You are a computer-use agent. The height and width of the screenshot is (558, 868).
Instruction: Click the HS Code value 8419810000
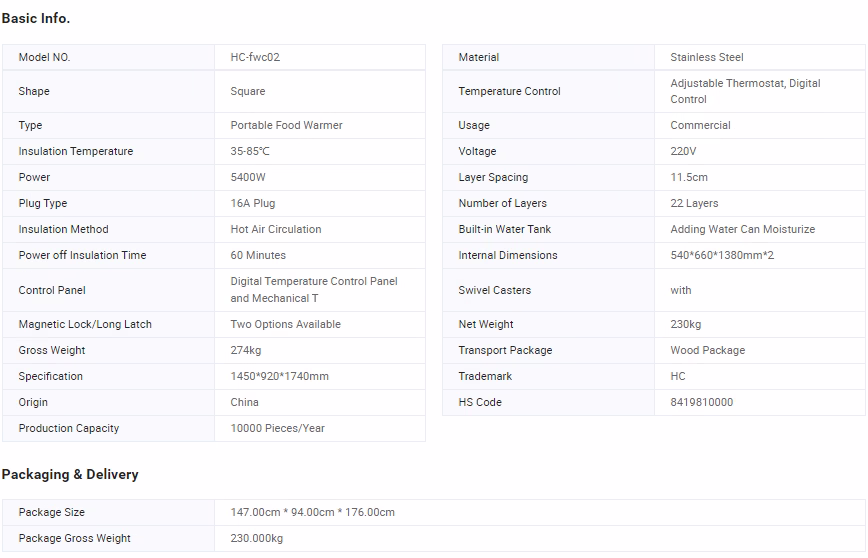point(701,402)
